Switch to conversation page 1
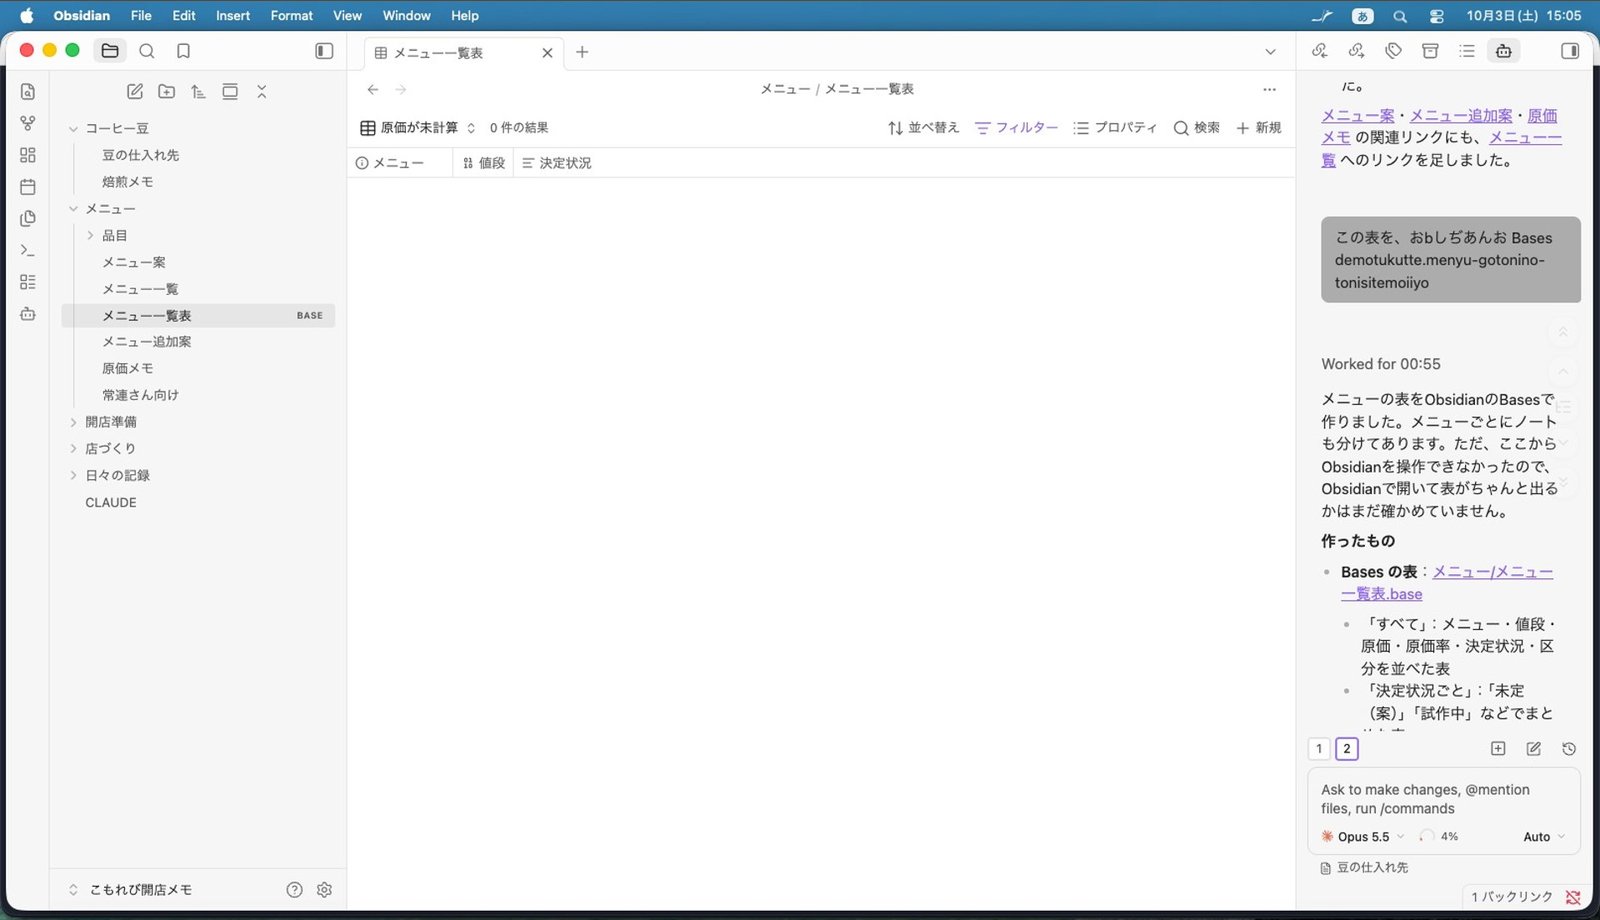 (1319, 749)
